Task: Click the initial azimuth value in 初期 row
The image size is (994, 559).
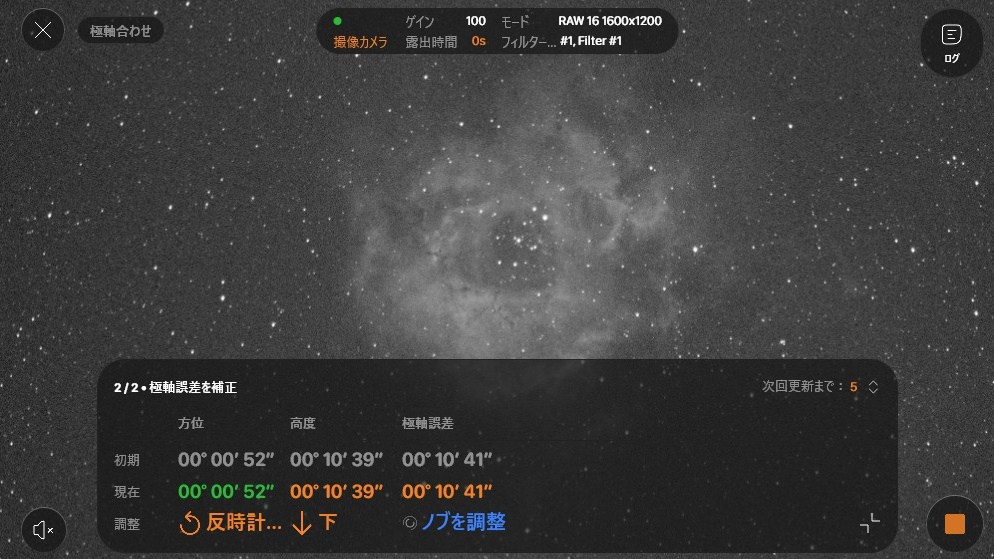Action: tap(226, 459)
